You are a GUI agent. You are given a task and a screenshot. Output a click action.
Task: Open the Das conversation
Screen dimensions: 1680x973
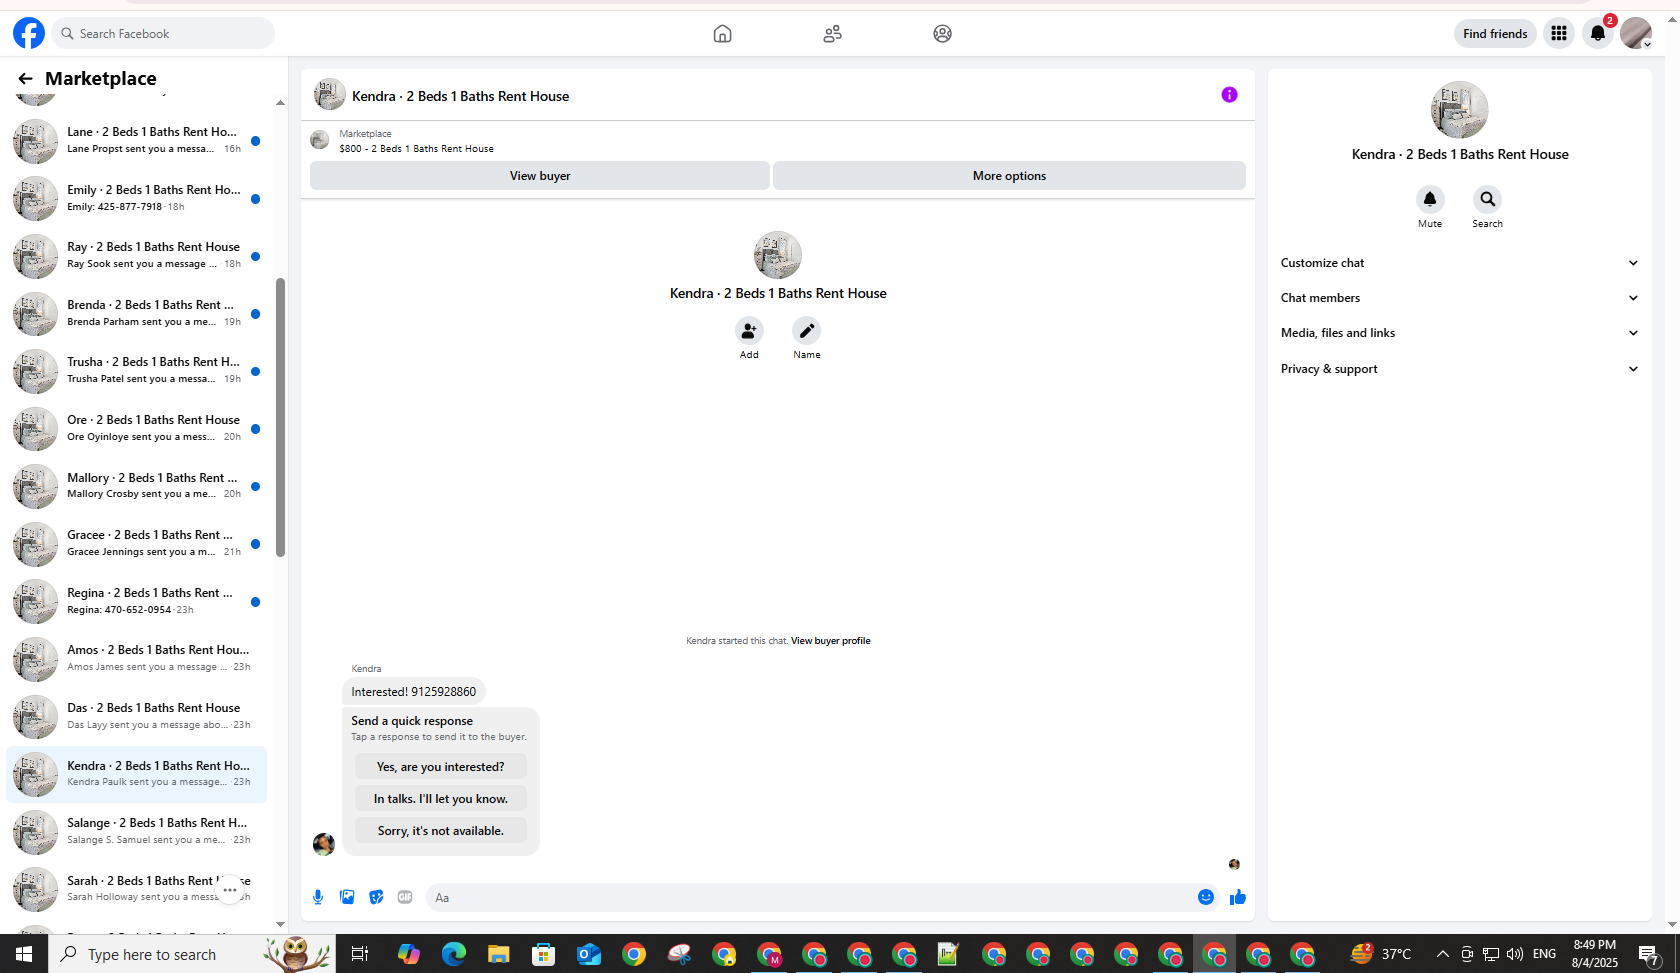136,717
